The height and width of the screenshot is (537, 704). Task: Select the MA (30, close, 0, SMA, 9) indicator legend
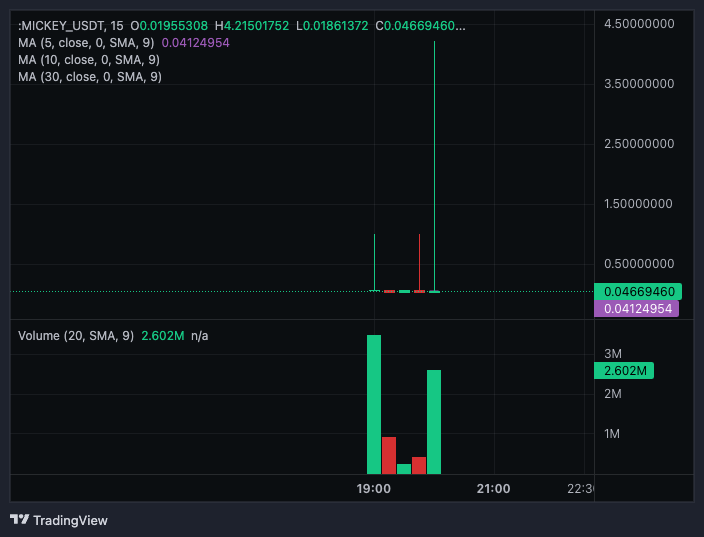[90, 77]
